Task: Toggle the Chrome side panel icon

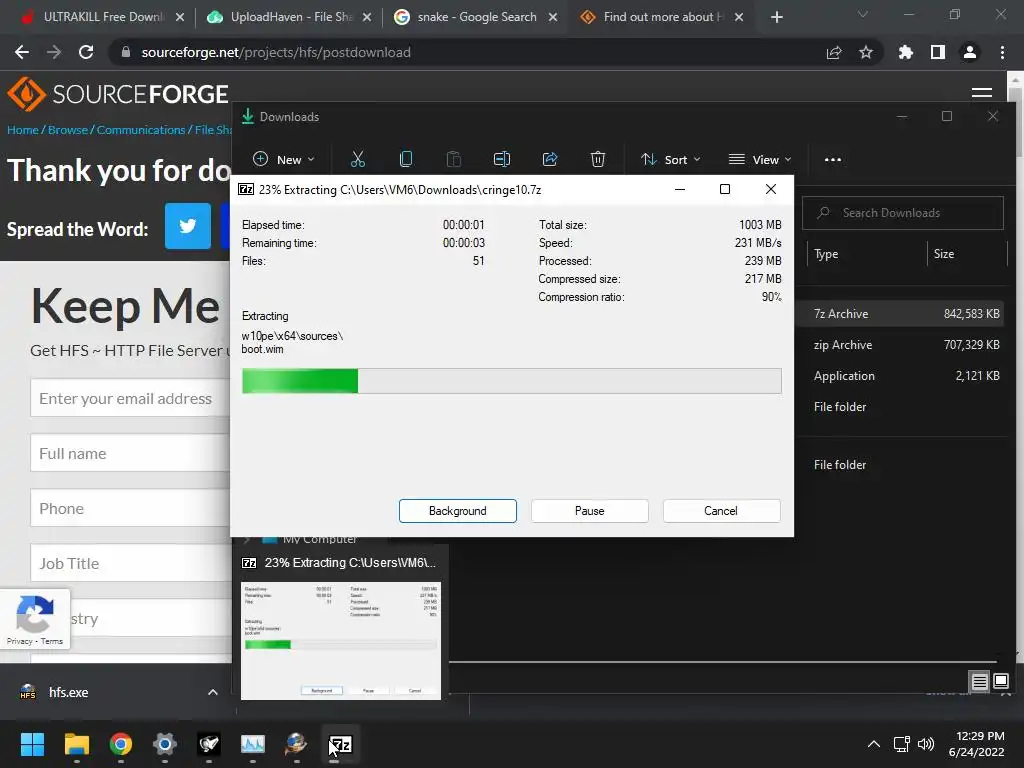Action: pyautogui.click(x=938, y=52)
